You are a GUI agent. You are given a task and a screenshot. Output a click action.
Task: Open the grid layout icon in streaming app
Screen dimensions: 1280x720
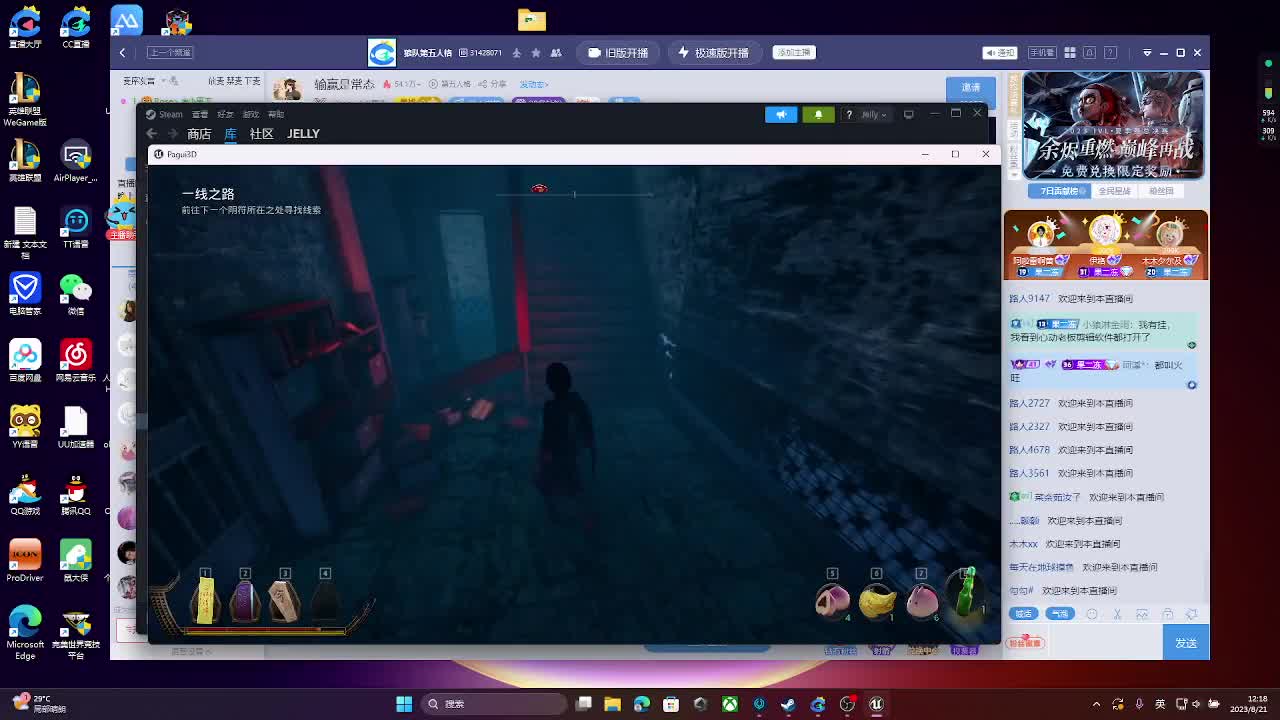click(1070, 53)
